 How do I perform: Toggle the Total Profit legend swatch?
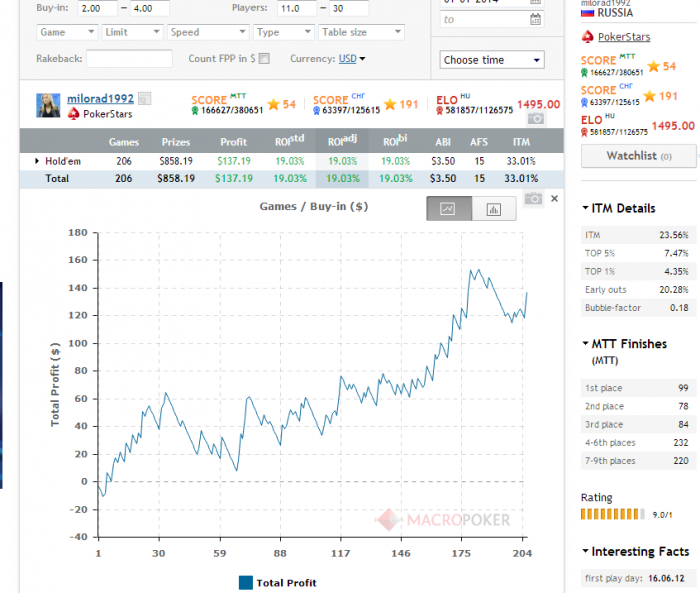coord(246,583)
